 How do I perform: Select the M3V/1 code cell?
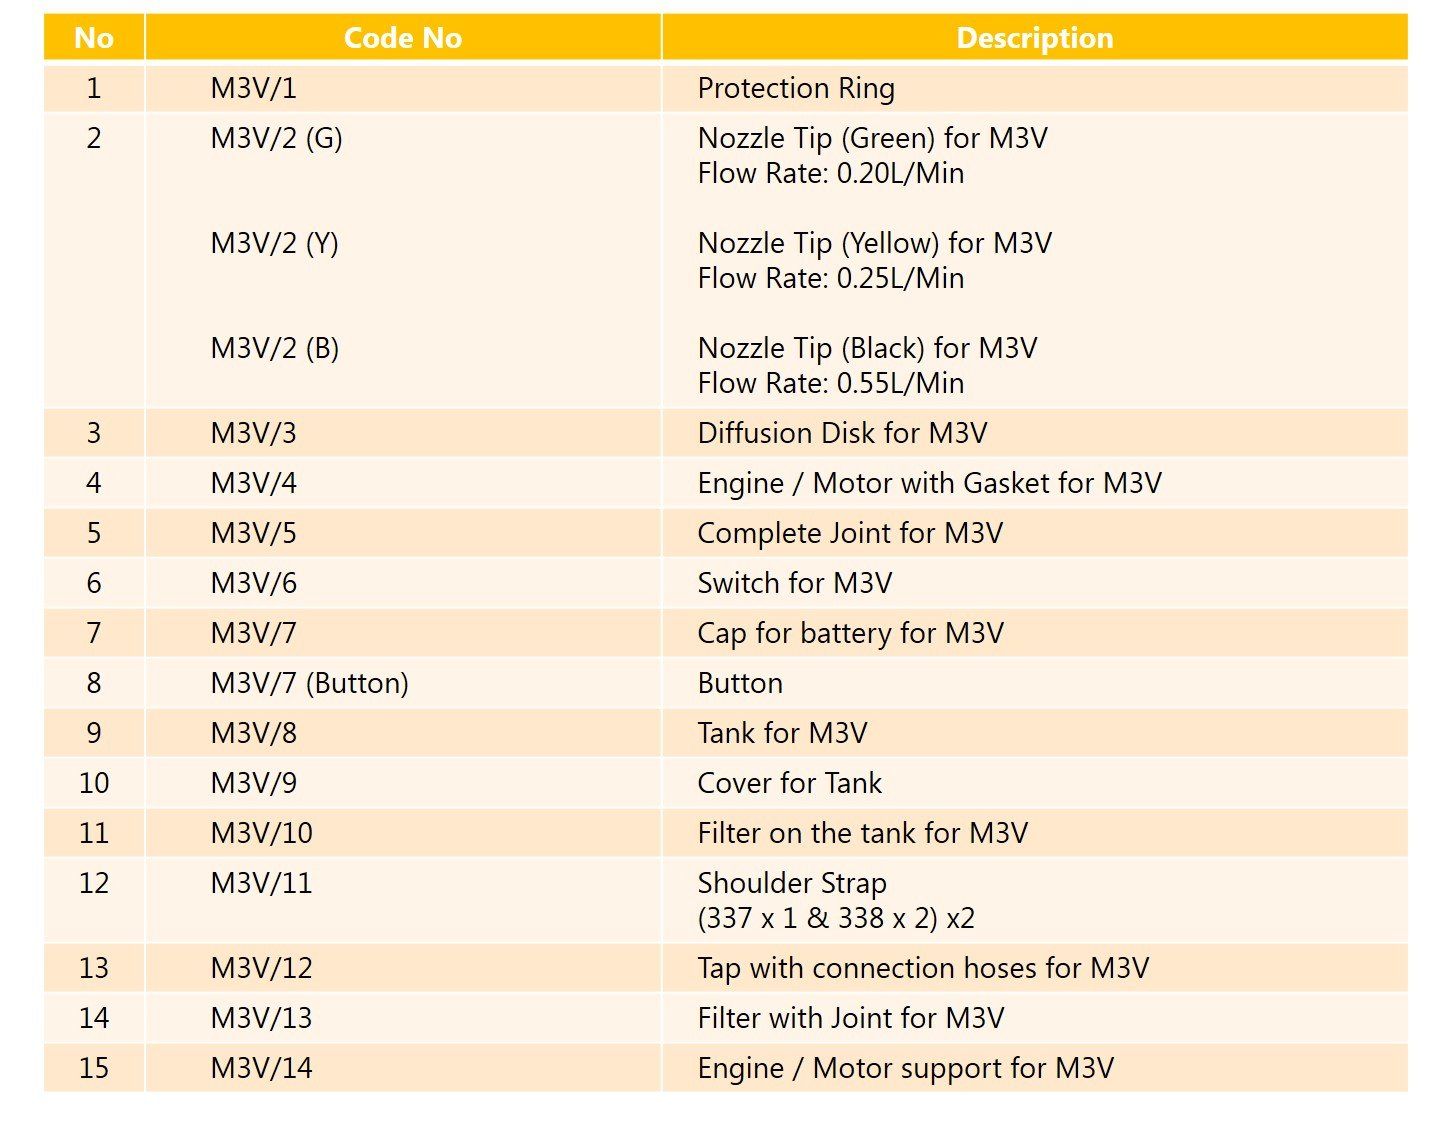pyautogui.click(x=254, y=88)
